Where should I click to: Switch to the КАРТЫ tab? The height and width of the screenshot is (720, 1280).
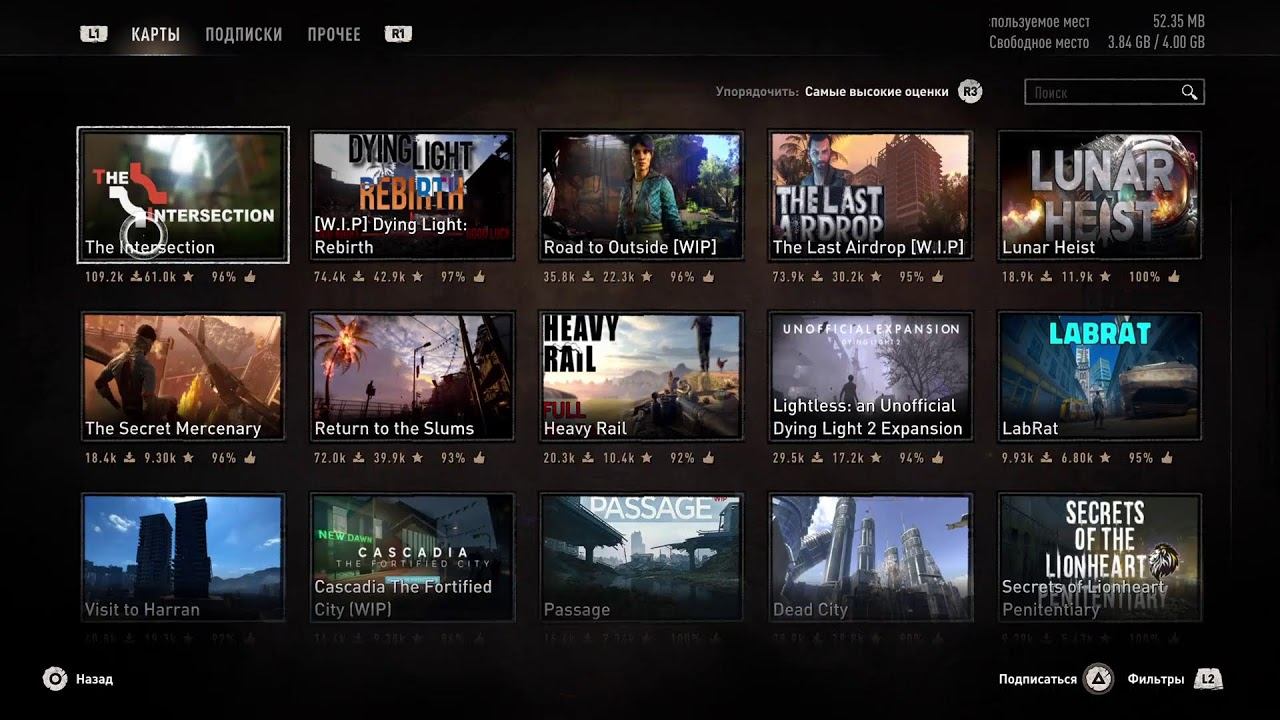(x=155, y=34)
